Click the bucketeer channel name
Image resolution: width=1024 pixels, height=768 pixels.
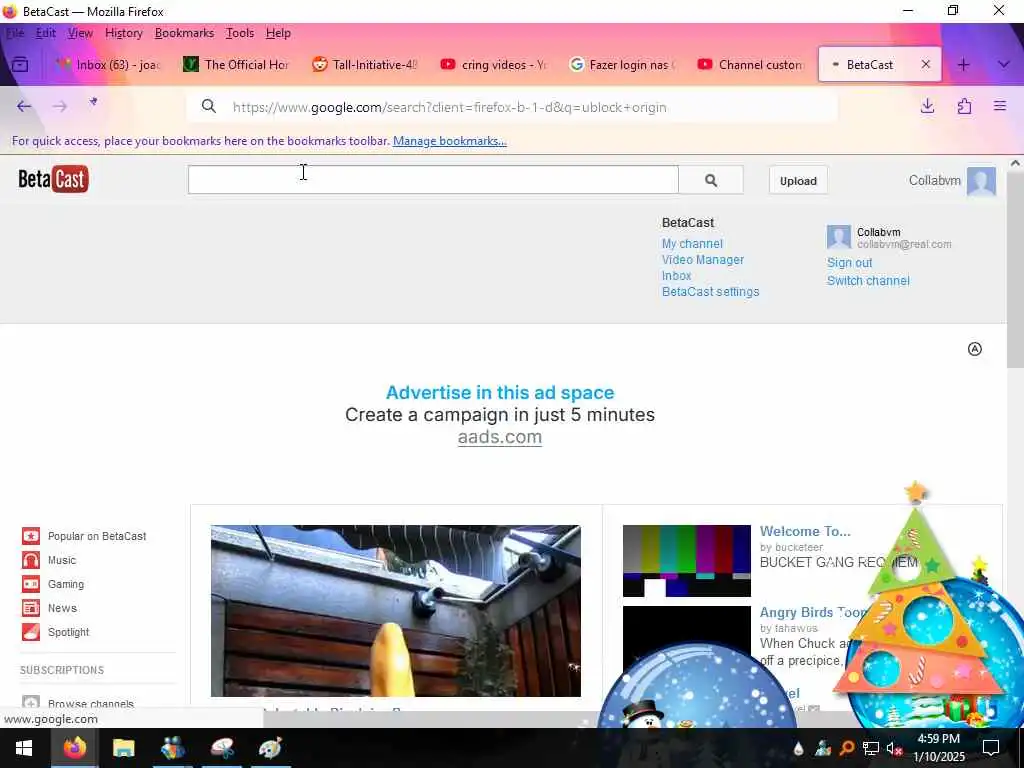[x=798, y=547]
